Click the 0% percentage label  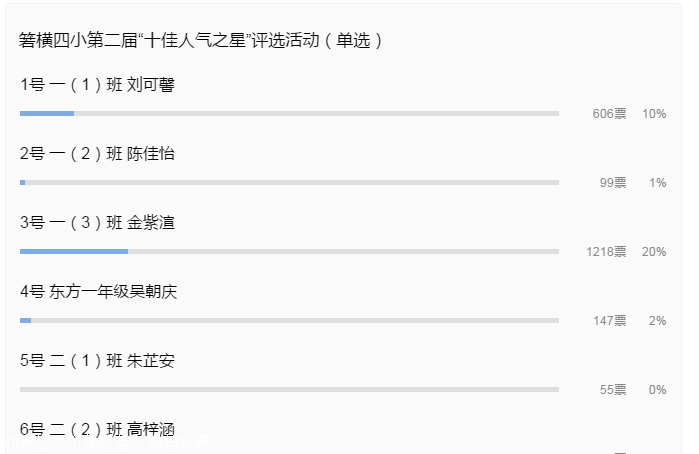click(657, 390)
